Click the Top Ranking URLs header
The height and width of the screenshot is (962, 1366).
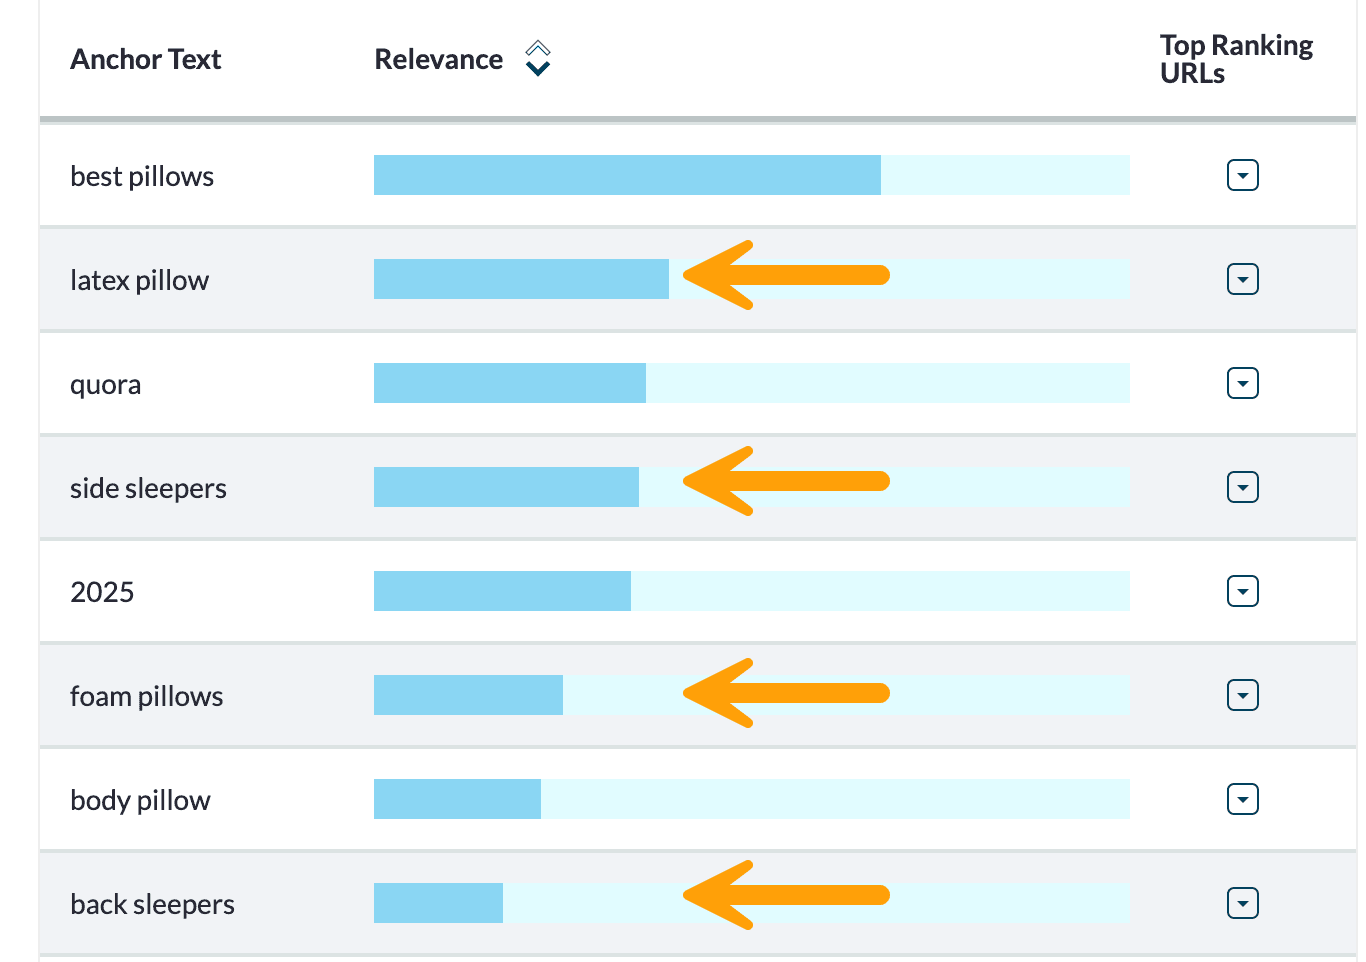click(1236, 59)
